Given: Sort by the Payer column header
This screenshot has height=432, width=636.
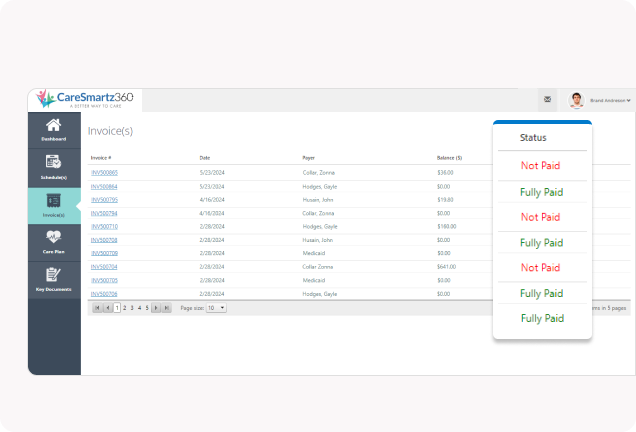Looking at the screenshot, I should pos(308,158).
